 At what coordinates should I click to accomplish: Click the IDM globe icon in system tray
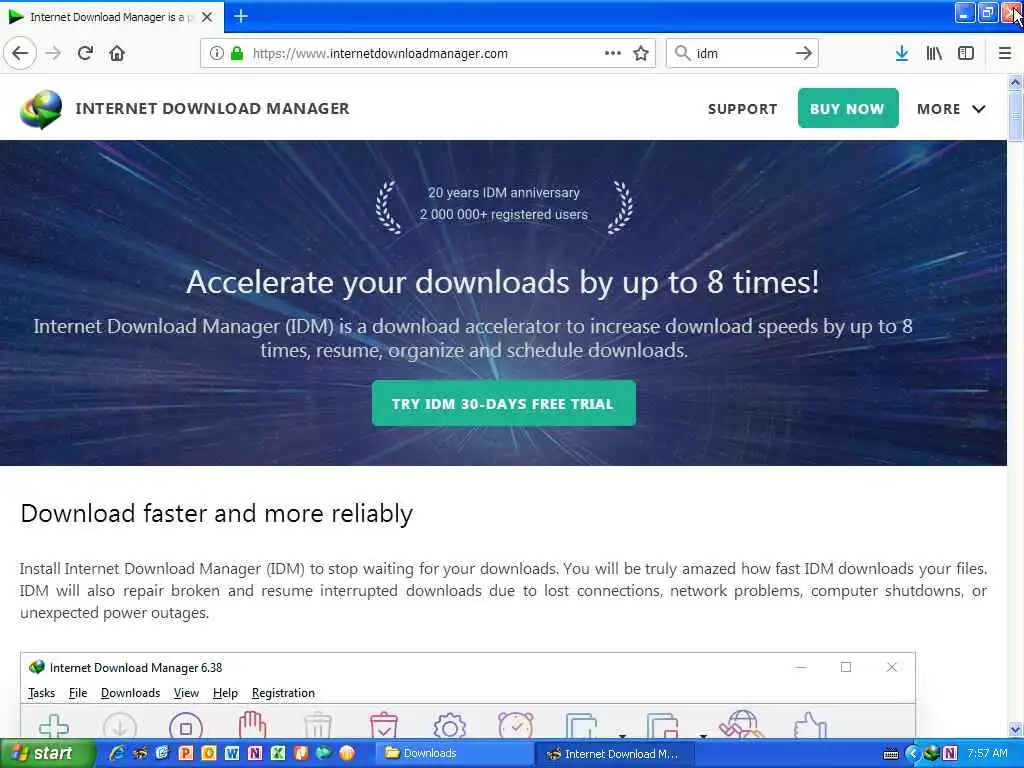[x=931, y=753]
